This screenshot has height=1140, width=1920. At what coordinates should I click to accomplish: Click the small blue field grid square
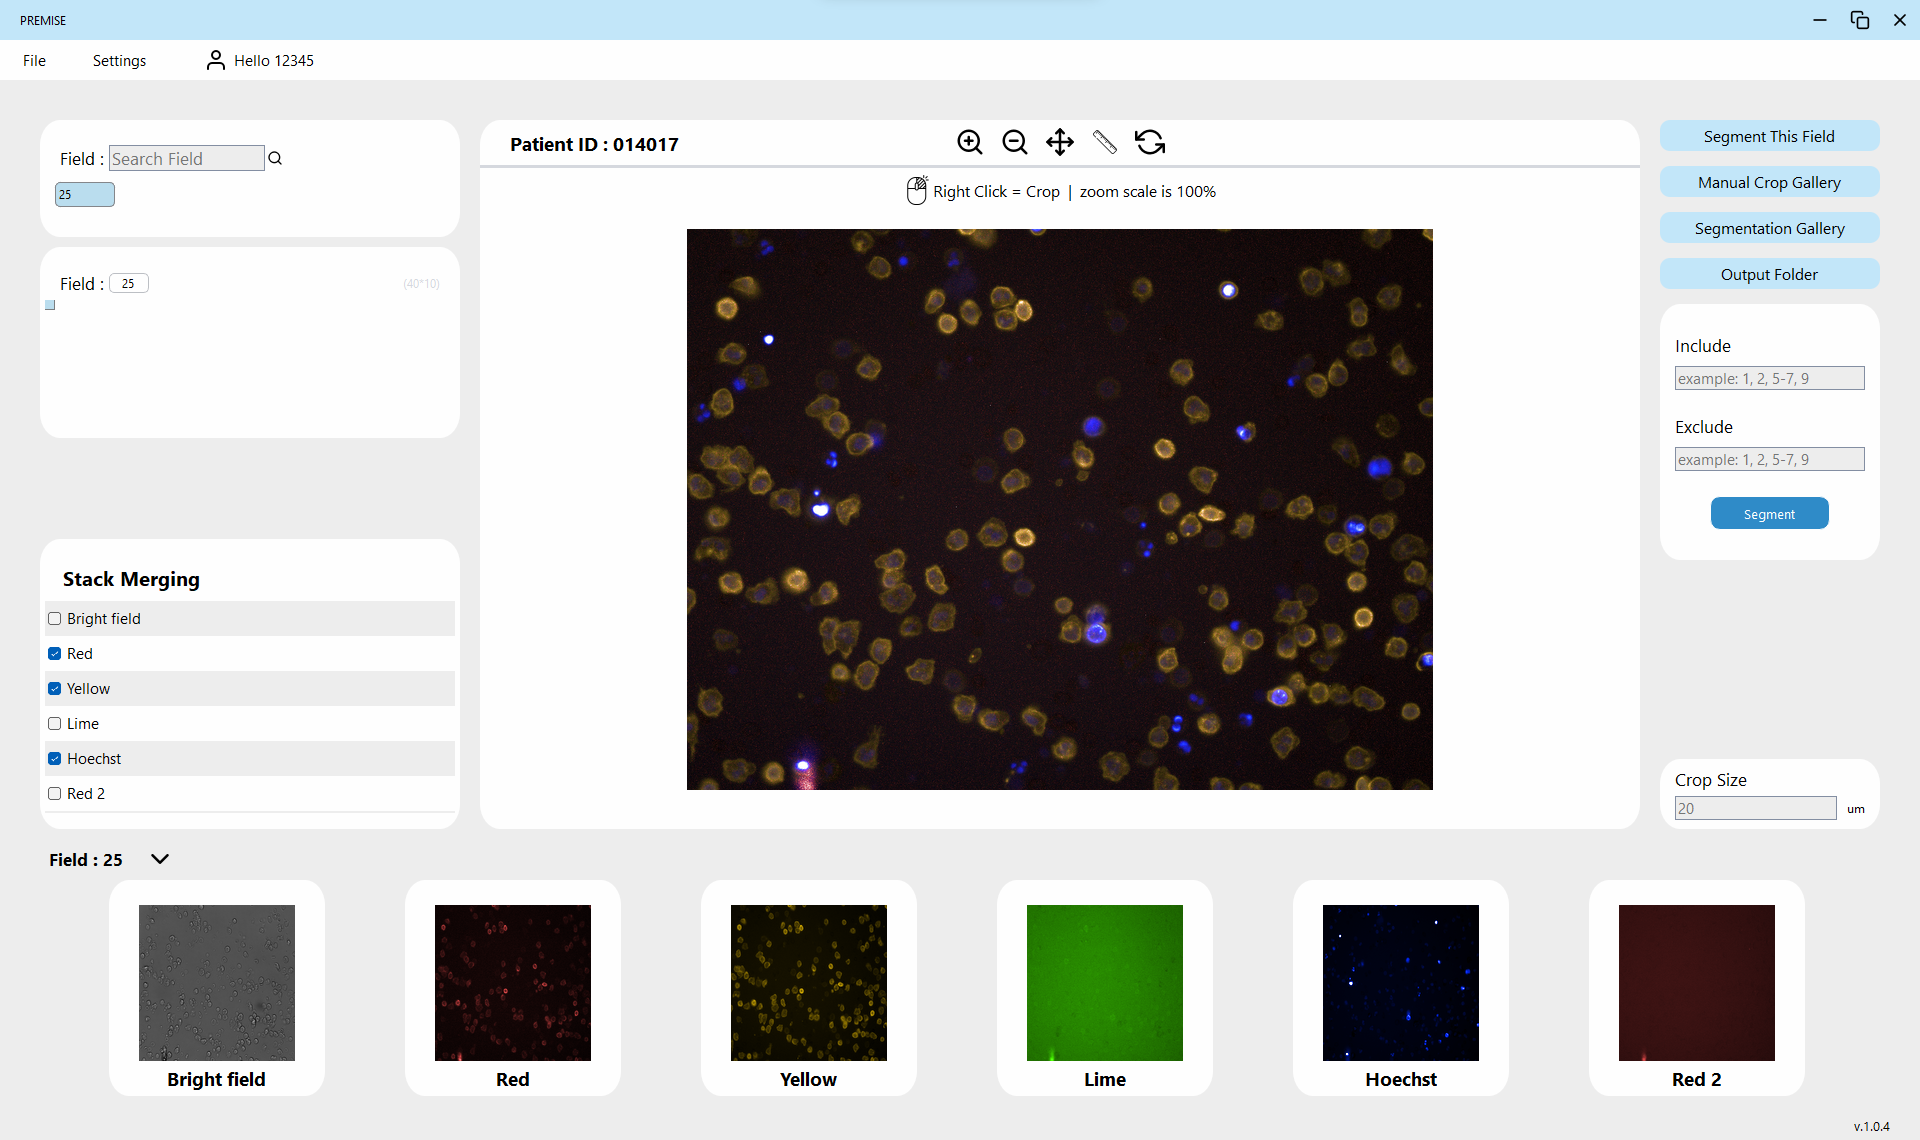coord(50,305)
